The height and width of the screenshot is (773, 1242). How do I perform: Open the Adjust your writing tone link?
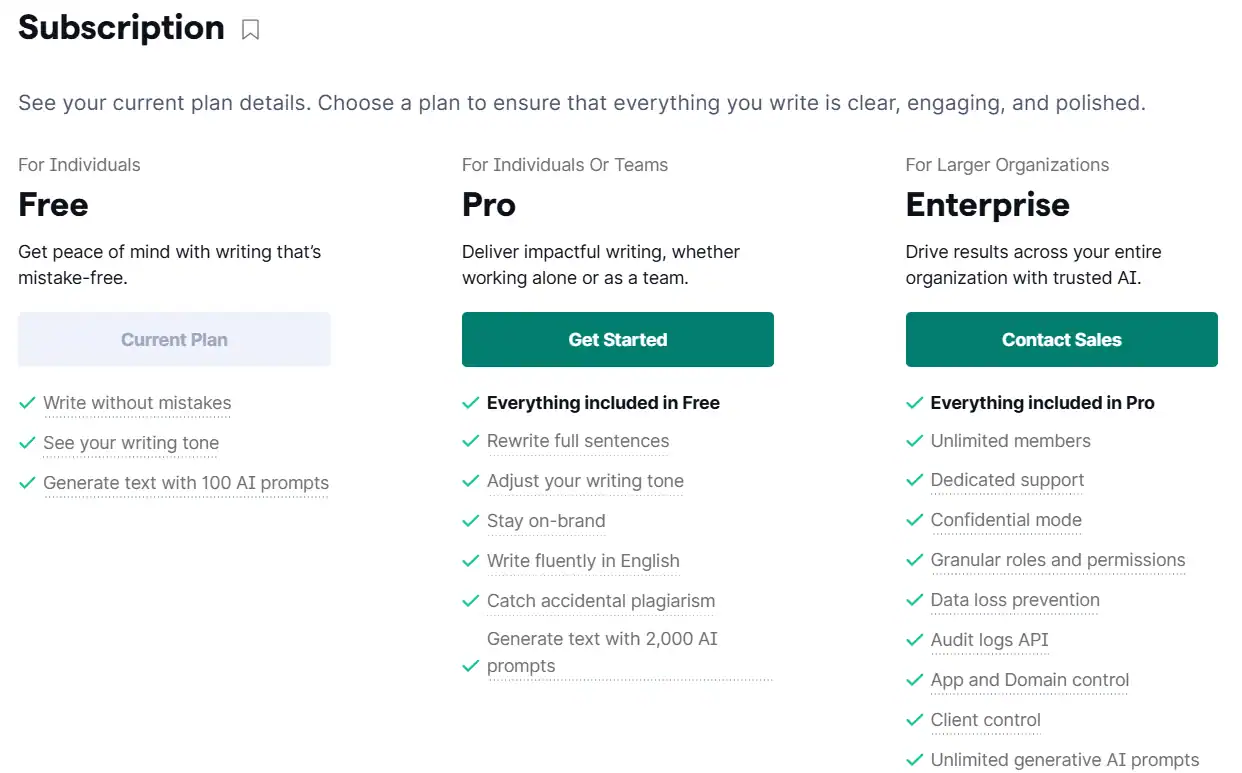[586, 481]
